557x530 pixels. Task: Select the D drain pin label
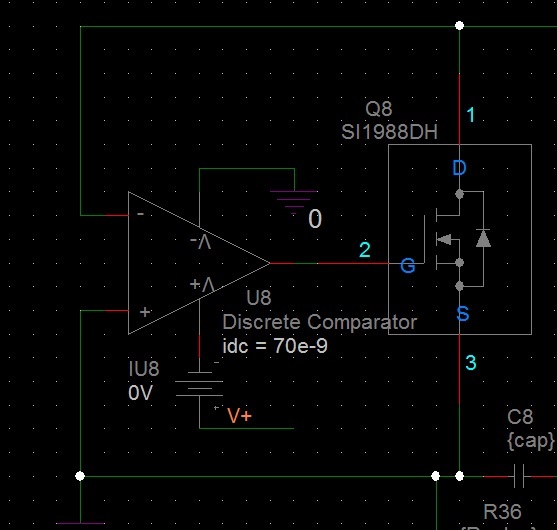[x=459, y=168]
